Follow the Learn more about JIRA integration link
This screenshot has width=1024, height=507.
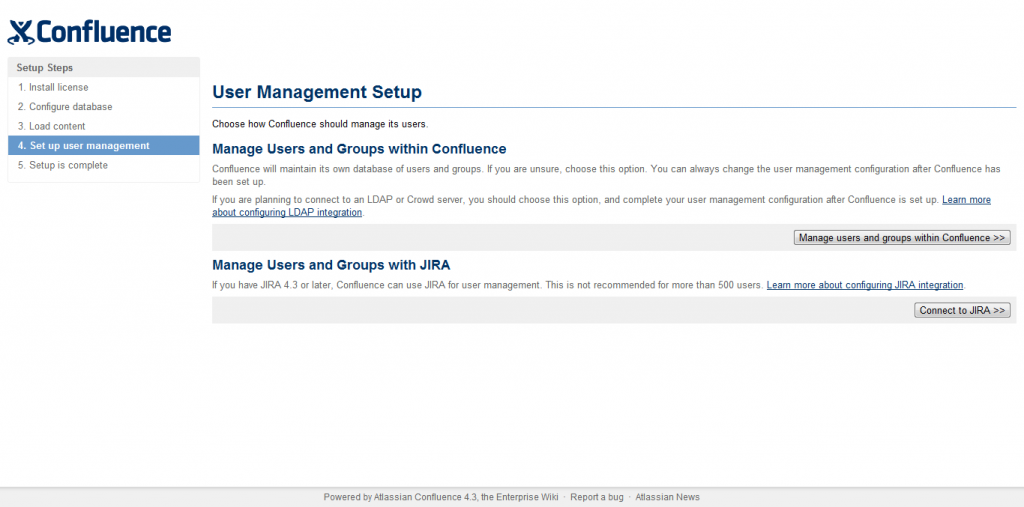(864, 285)
